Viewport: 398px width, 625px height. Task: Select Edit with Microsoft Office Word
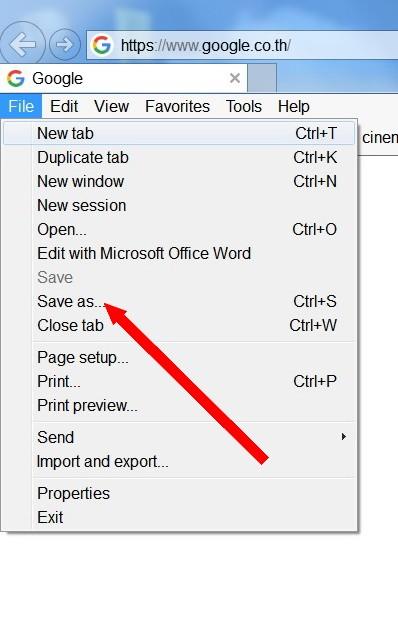click(x=179, y=254)
